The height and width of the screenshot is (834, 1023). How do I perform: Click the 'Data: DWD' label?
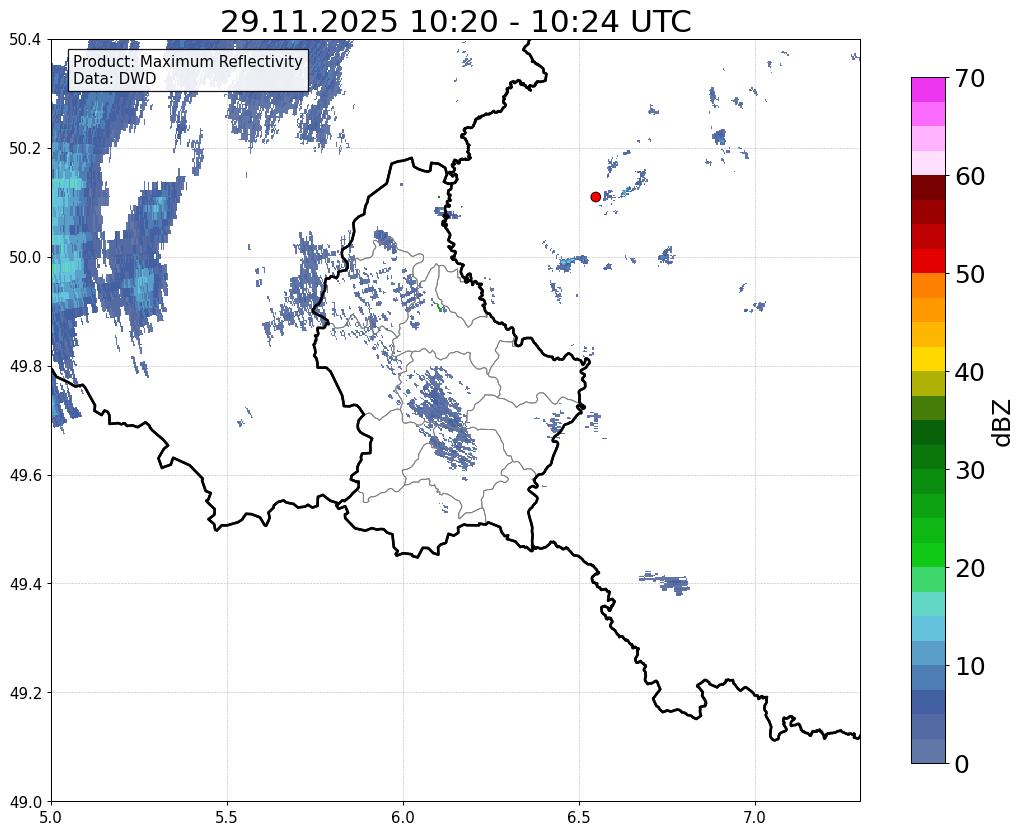click(115, 79)
